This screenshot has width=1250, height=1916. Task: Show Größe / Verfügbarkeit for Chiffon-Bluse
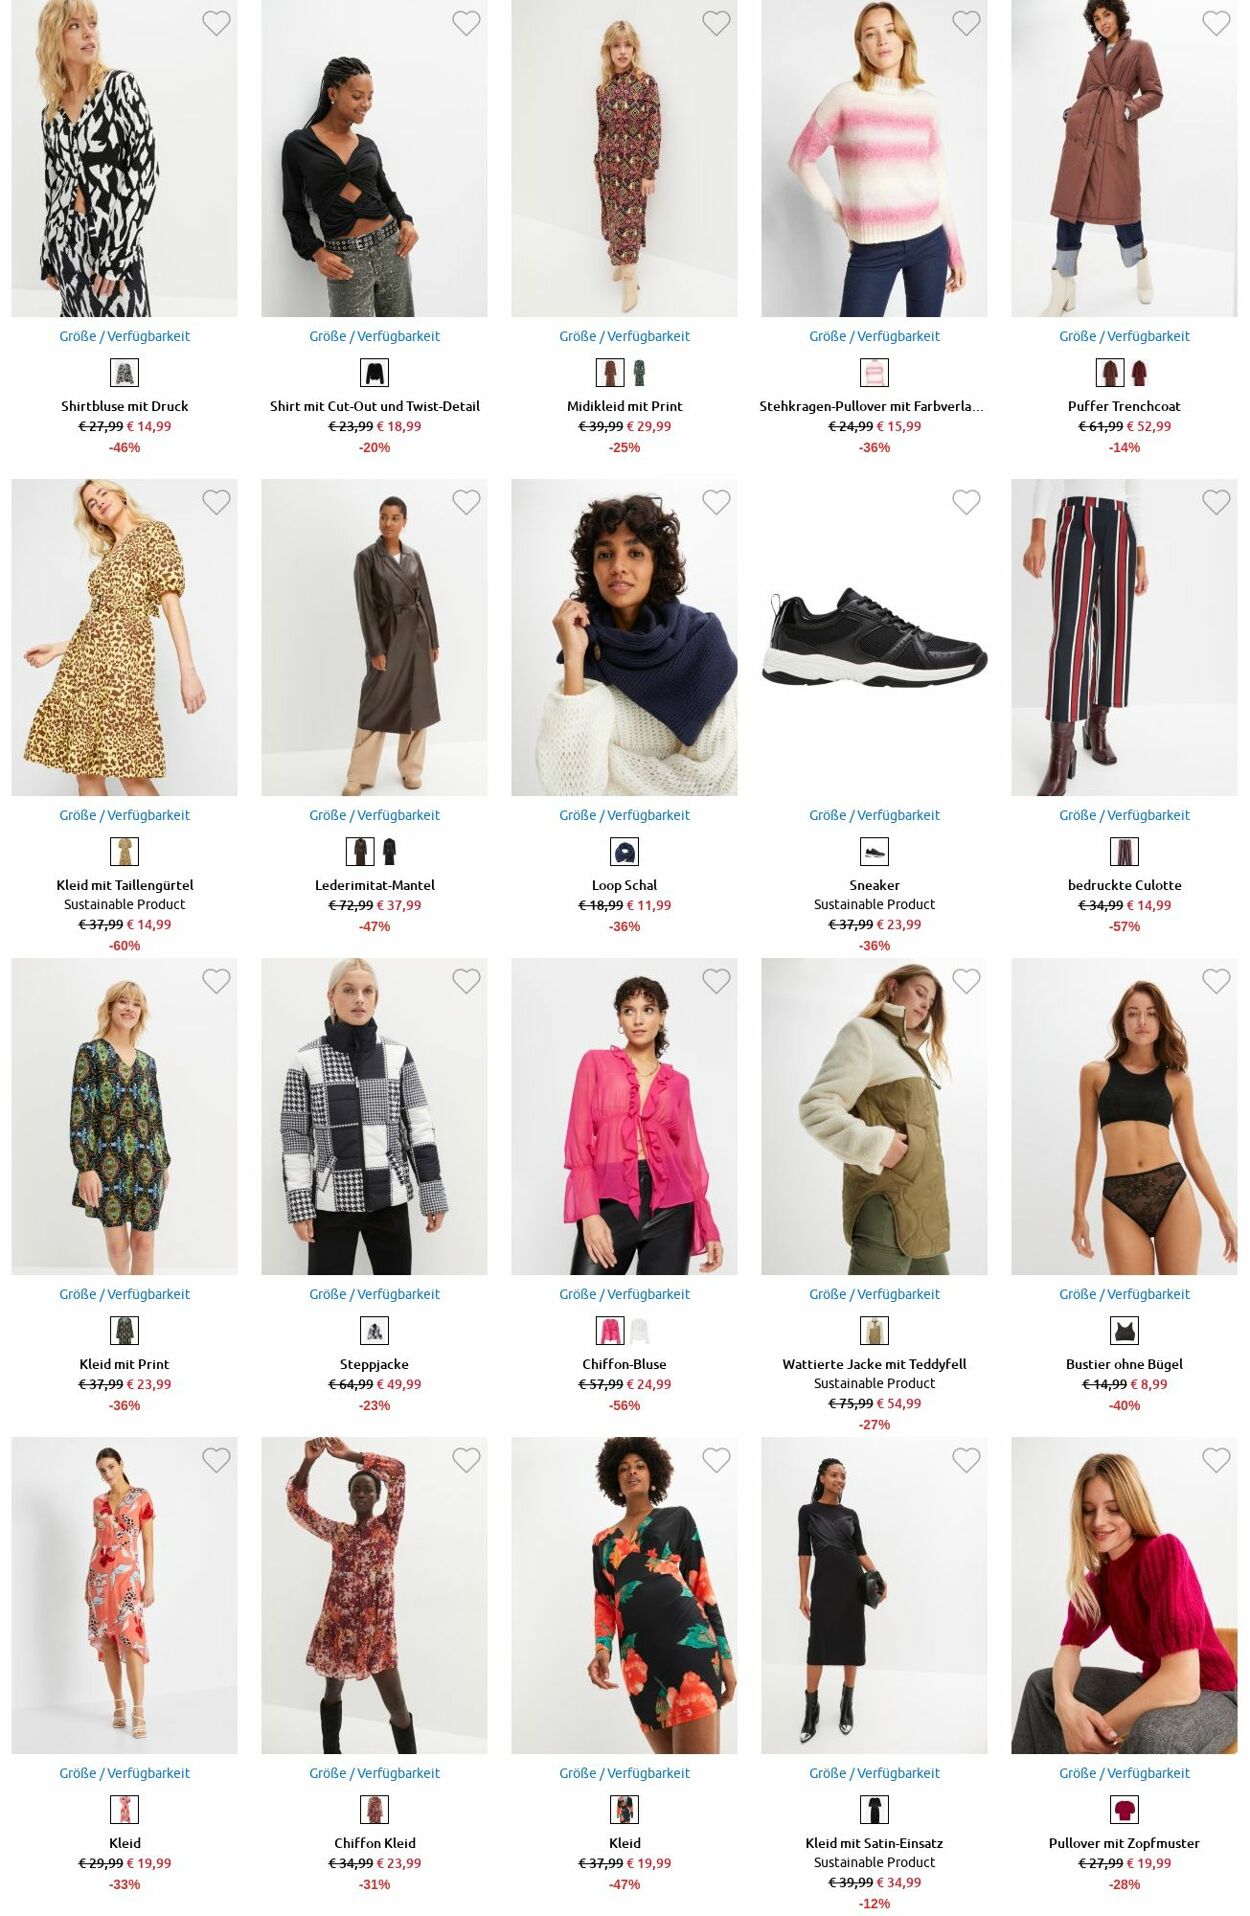624,1294
